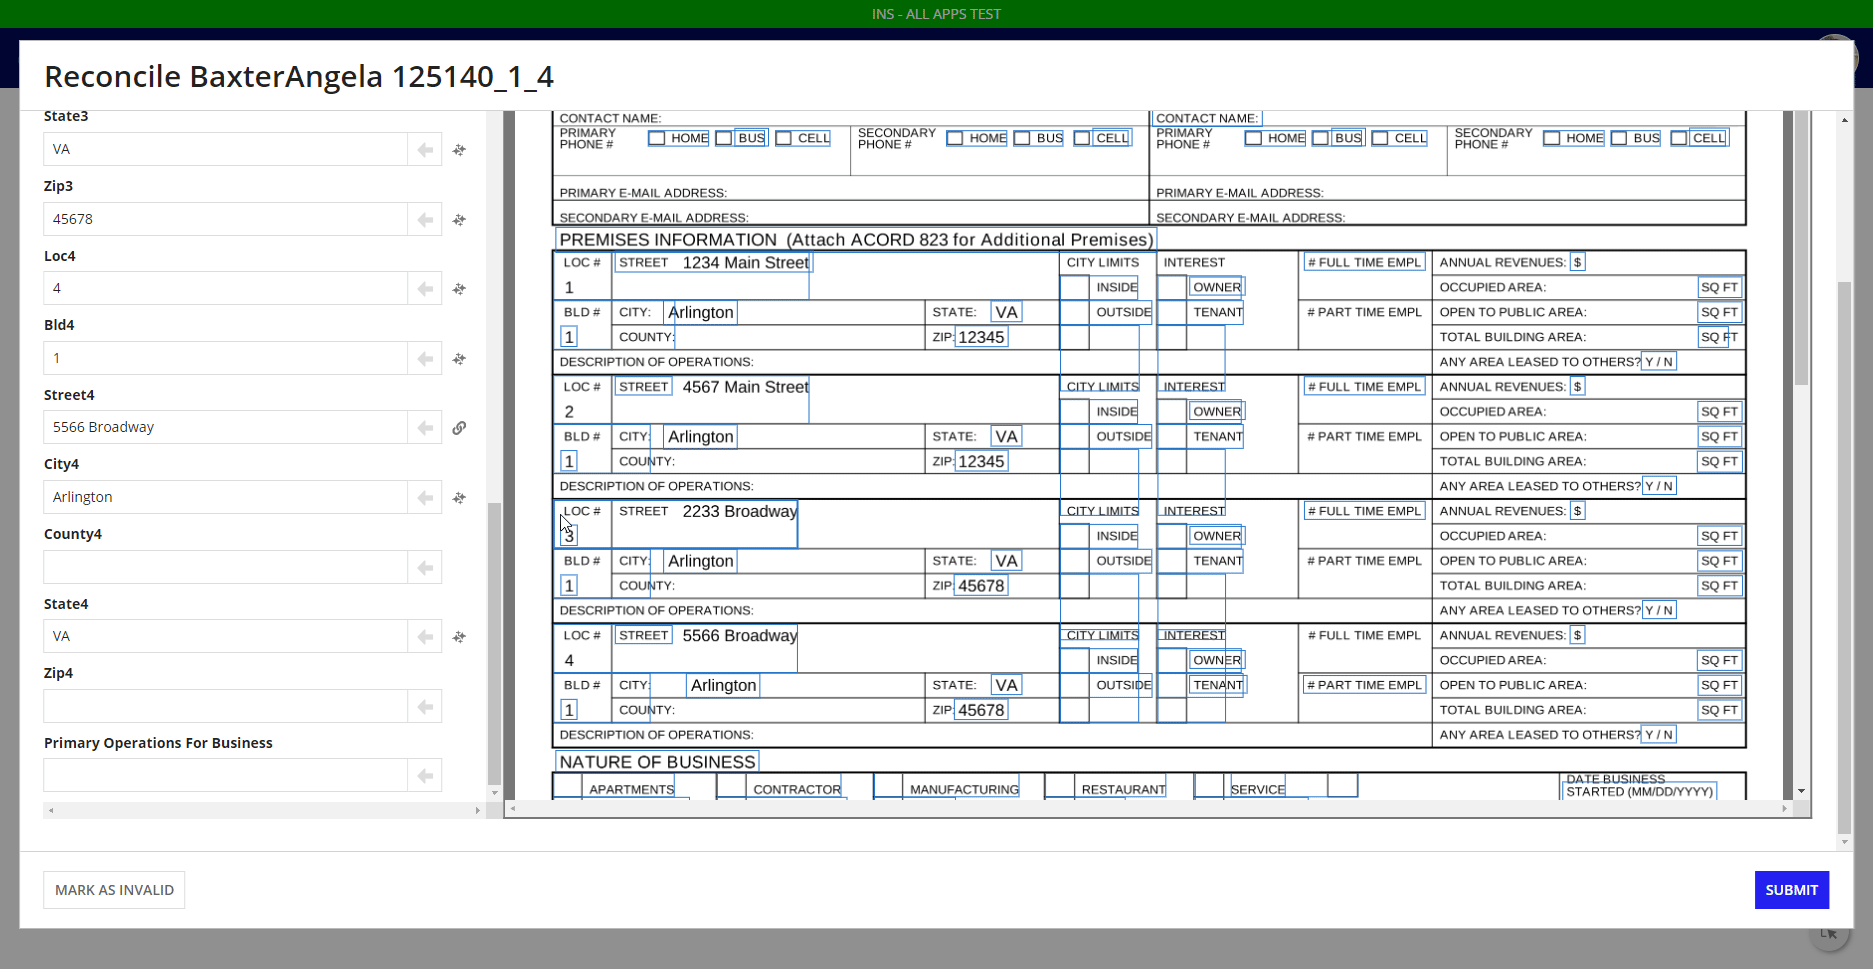The height and width of the screenshot is (969, 1873).
Task: Check the TENANT interest box for location 1
Action: coord(1171,312)
